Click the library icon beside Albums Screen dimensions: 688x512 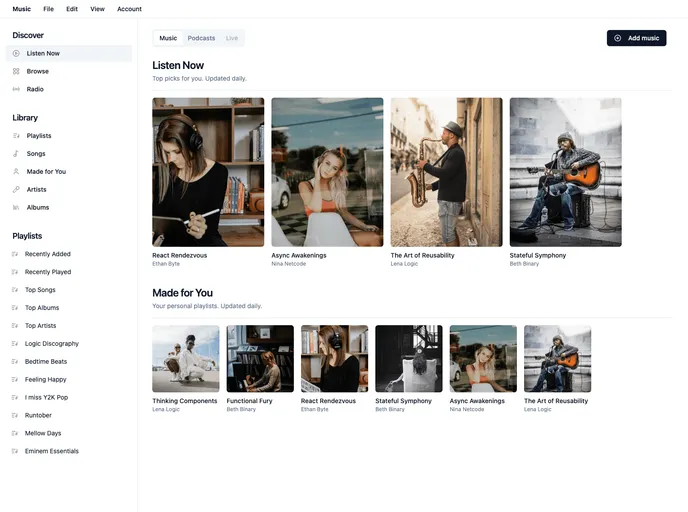[16, 208]
